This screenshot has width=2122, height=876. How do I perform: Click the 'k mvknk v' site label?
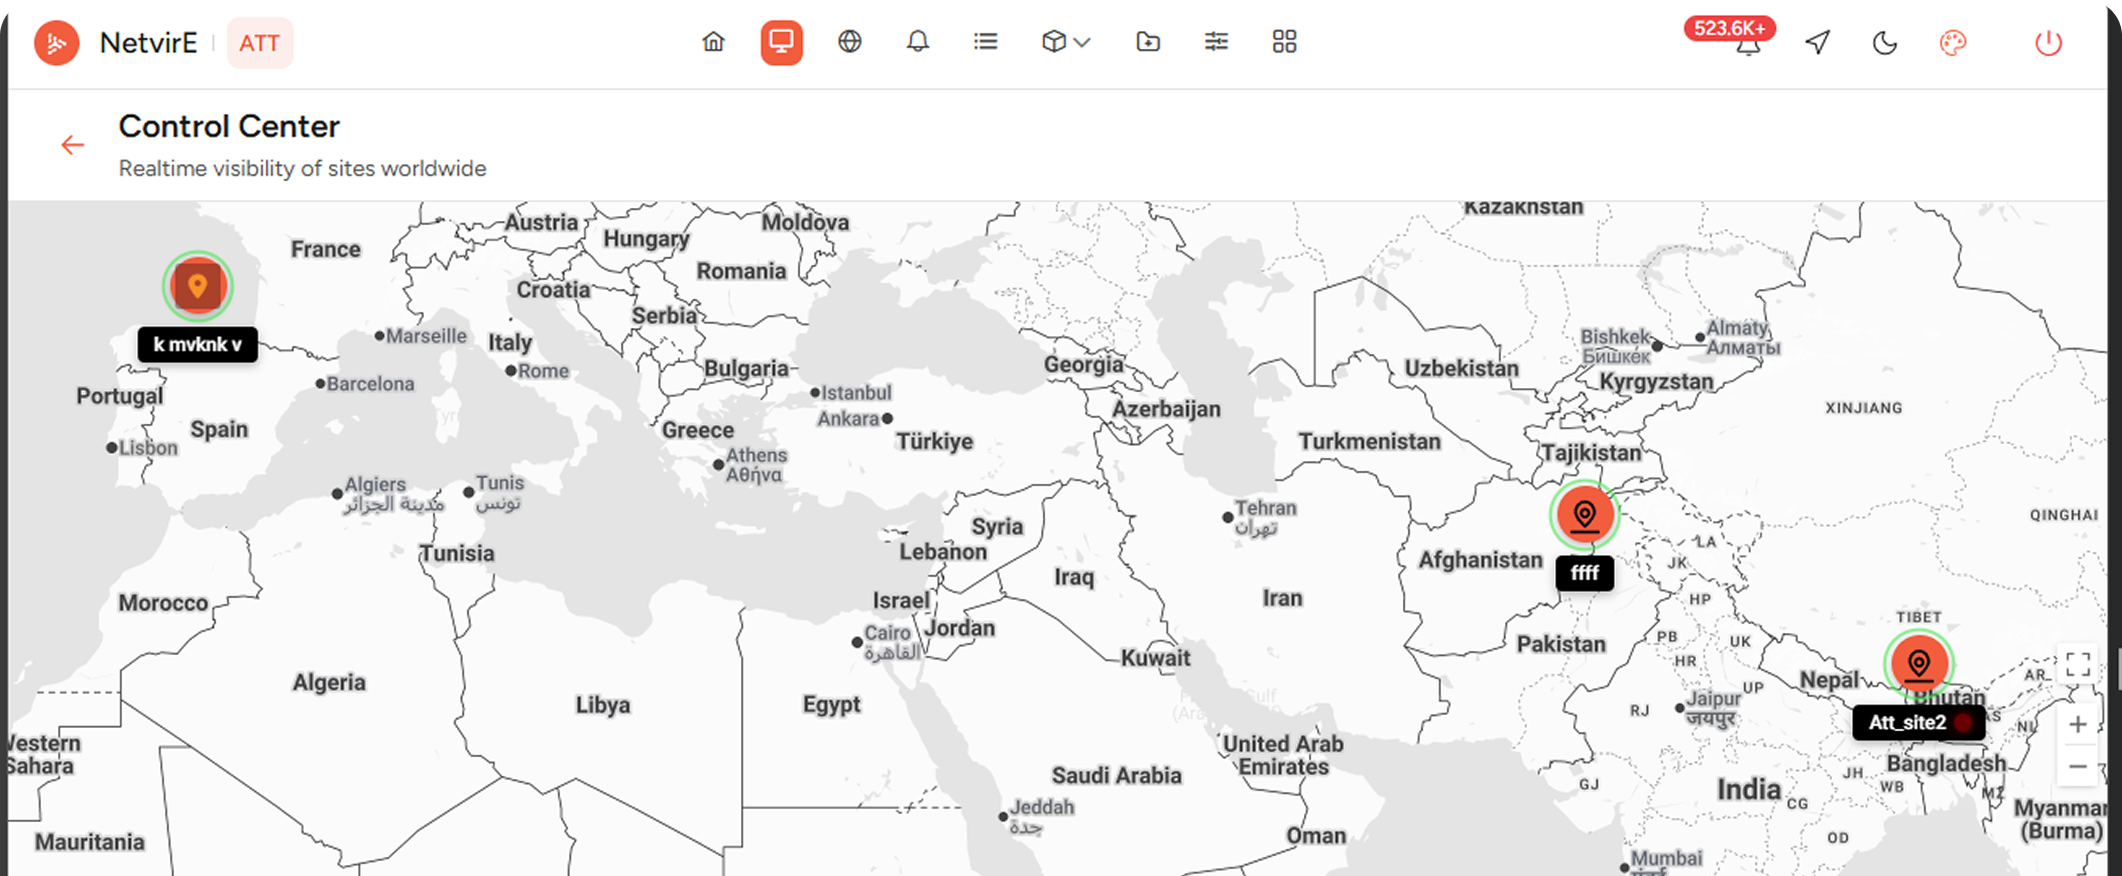(198, 345)
